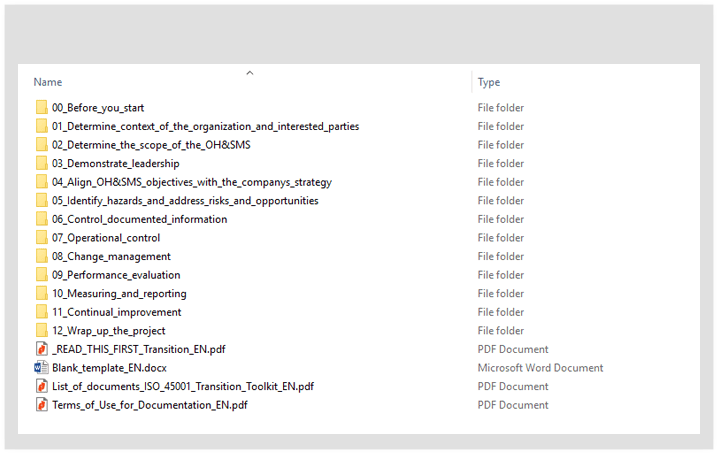Select the 06_Control_documented_information folder name
The image size is (718, 454).
(x=139, y=219)
